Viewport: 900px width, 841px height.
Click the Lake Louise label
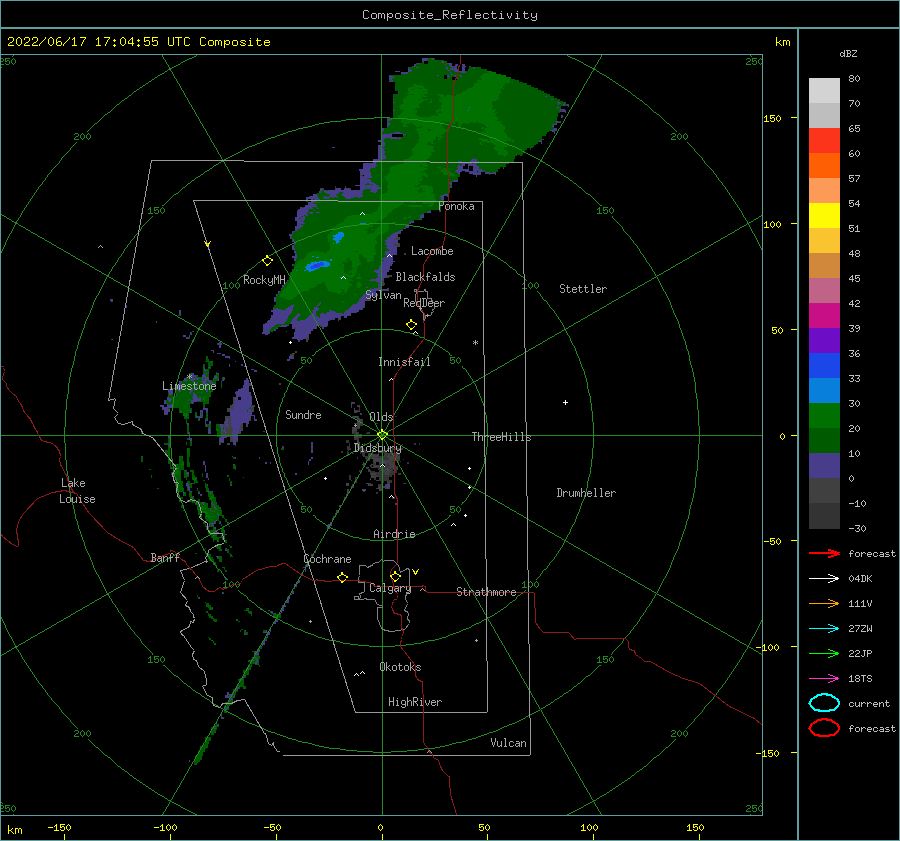77,491
